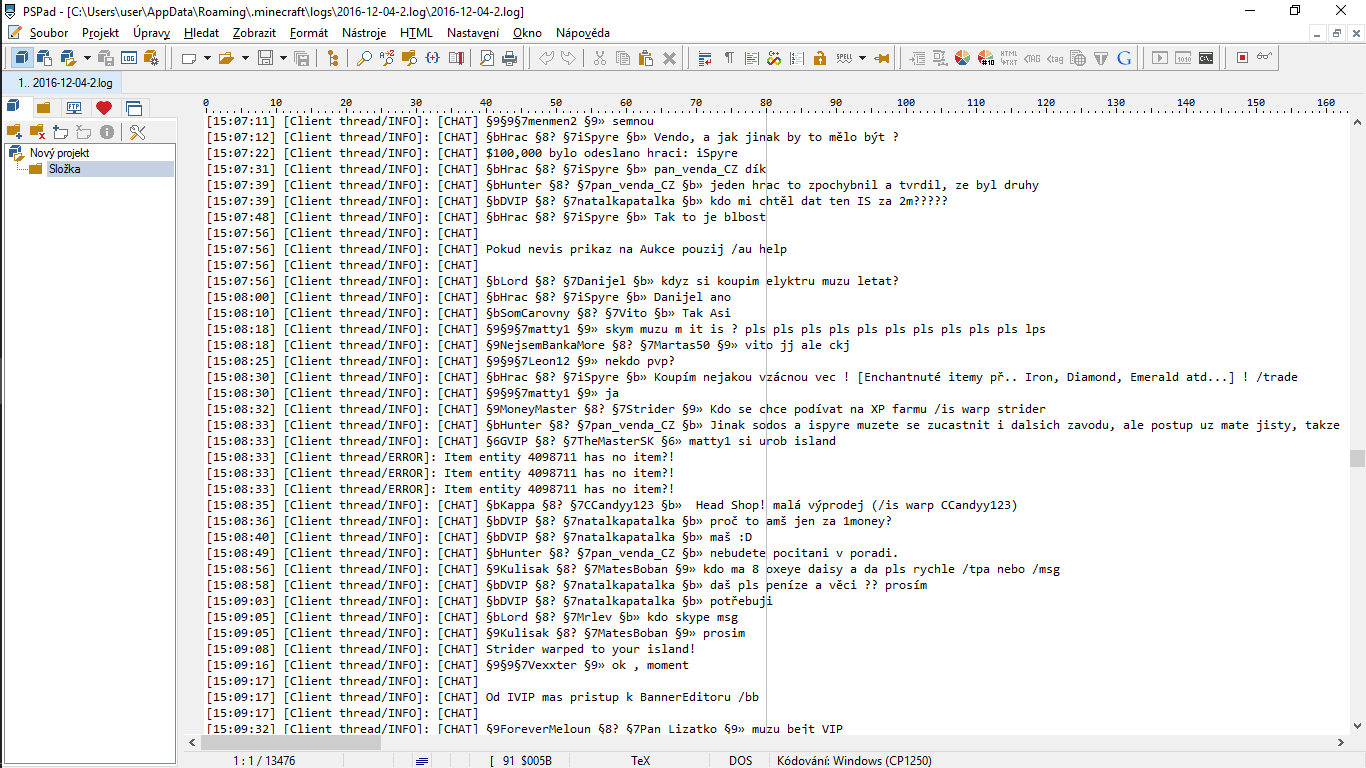Open the recent files dropdown next to Open
Image resolution: width=1366 pixels, height=768 pixels.
245,58
